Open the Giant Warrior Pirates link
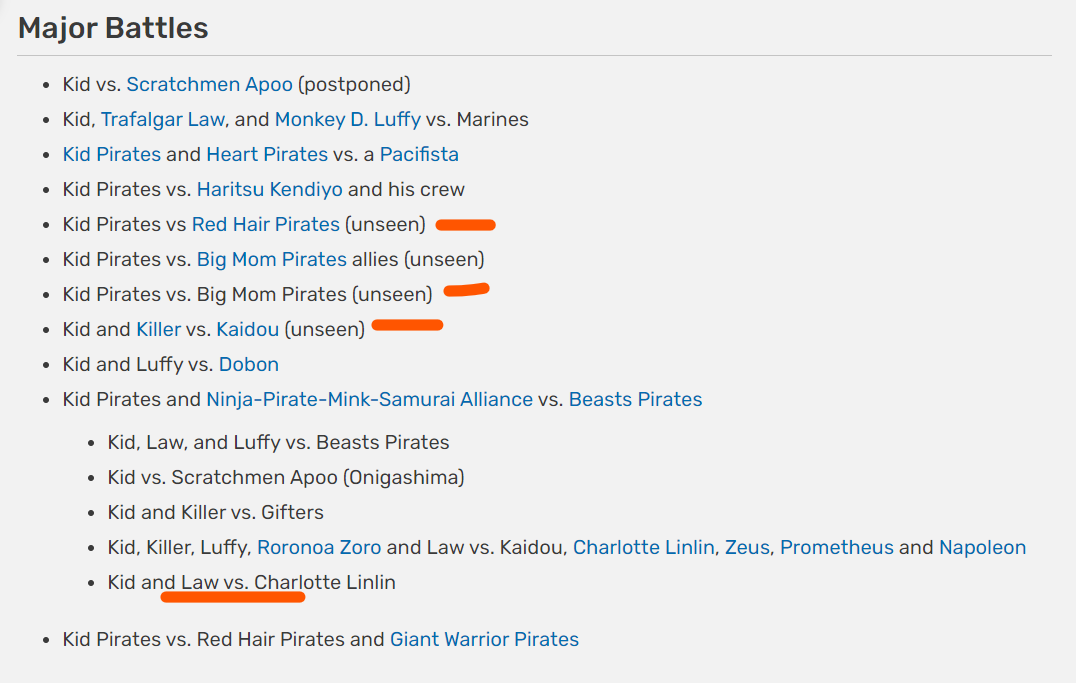The width and height of the screenshot is (1076, 683). pos(484,640)
